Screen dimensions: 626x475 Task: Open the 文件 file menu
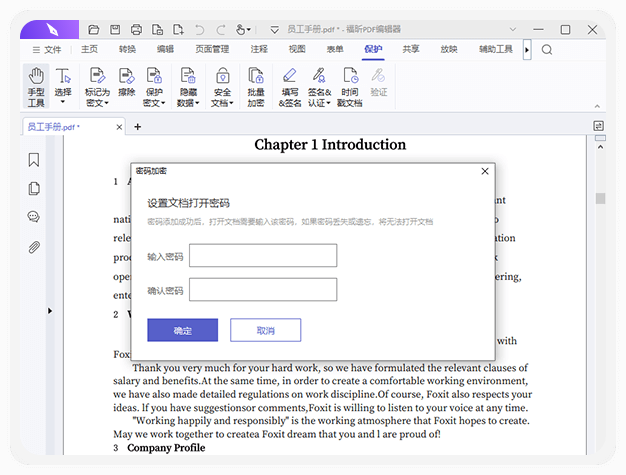point(47,49)
